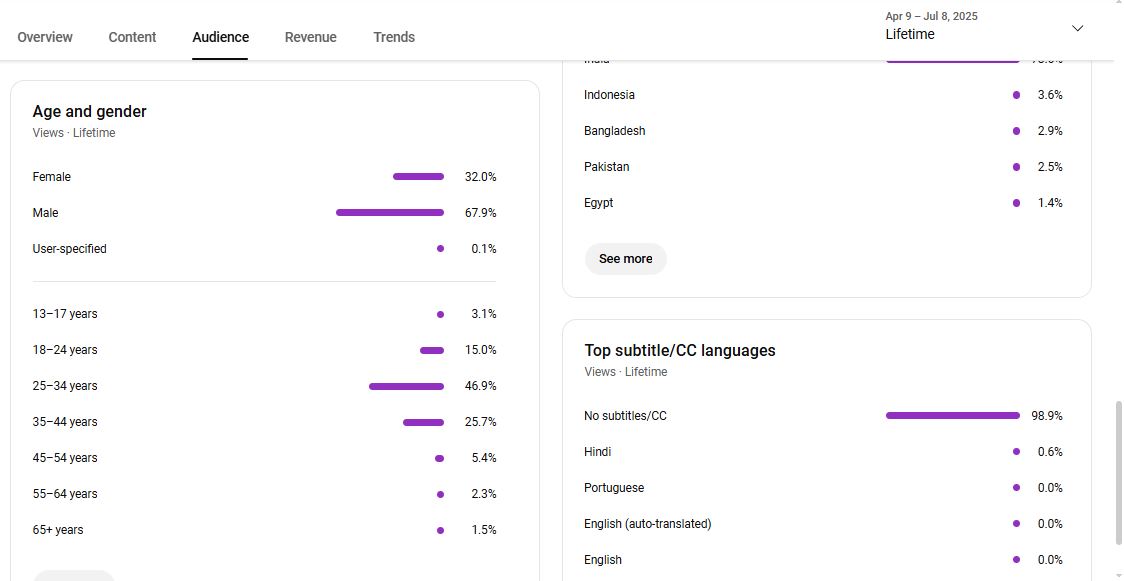
Task: Open the Revenue tab
Action: [310, 37]
